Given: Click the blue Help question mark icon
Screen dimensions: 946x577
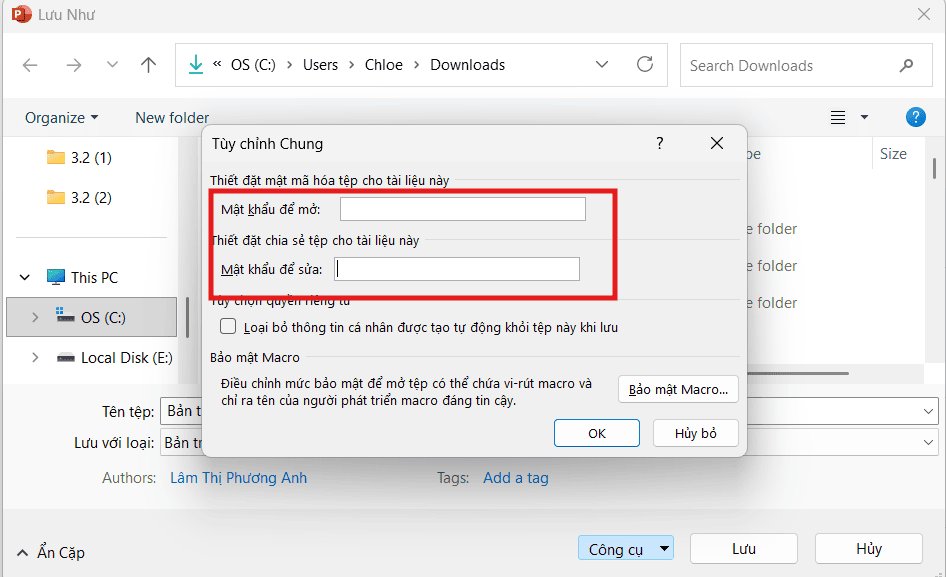Looking at the screenshot, I should point(915,117).
